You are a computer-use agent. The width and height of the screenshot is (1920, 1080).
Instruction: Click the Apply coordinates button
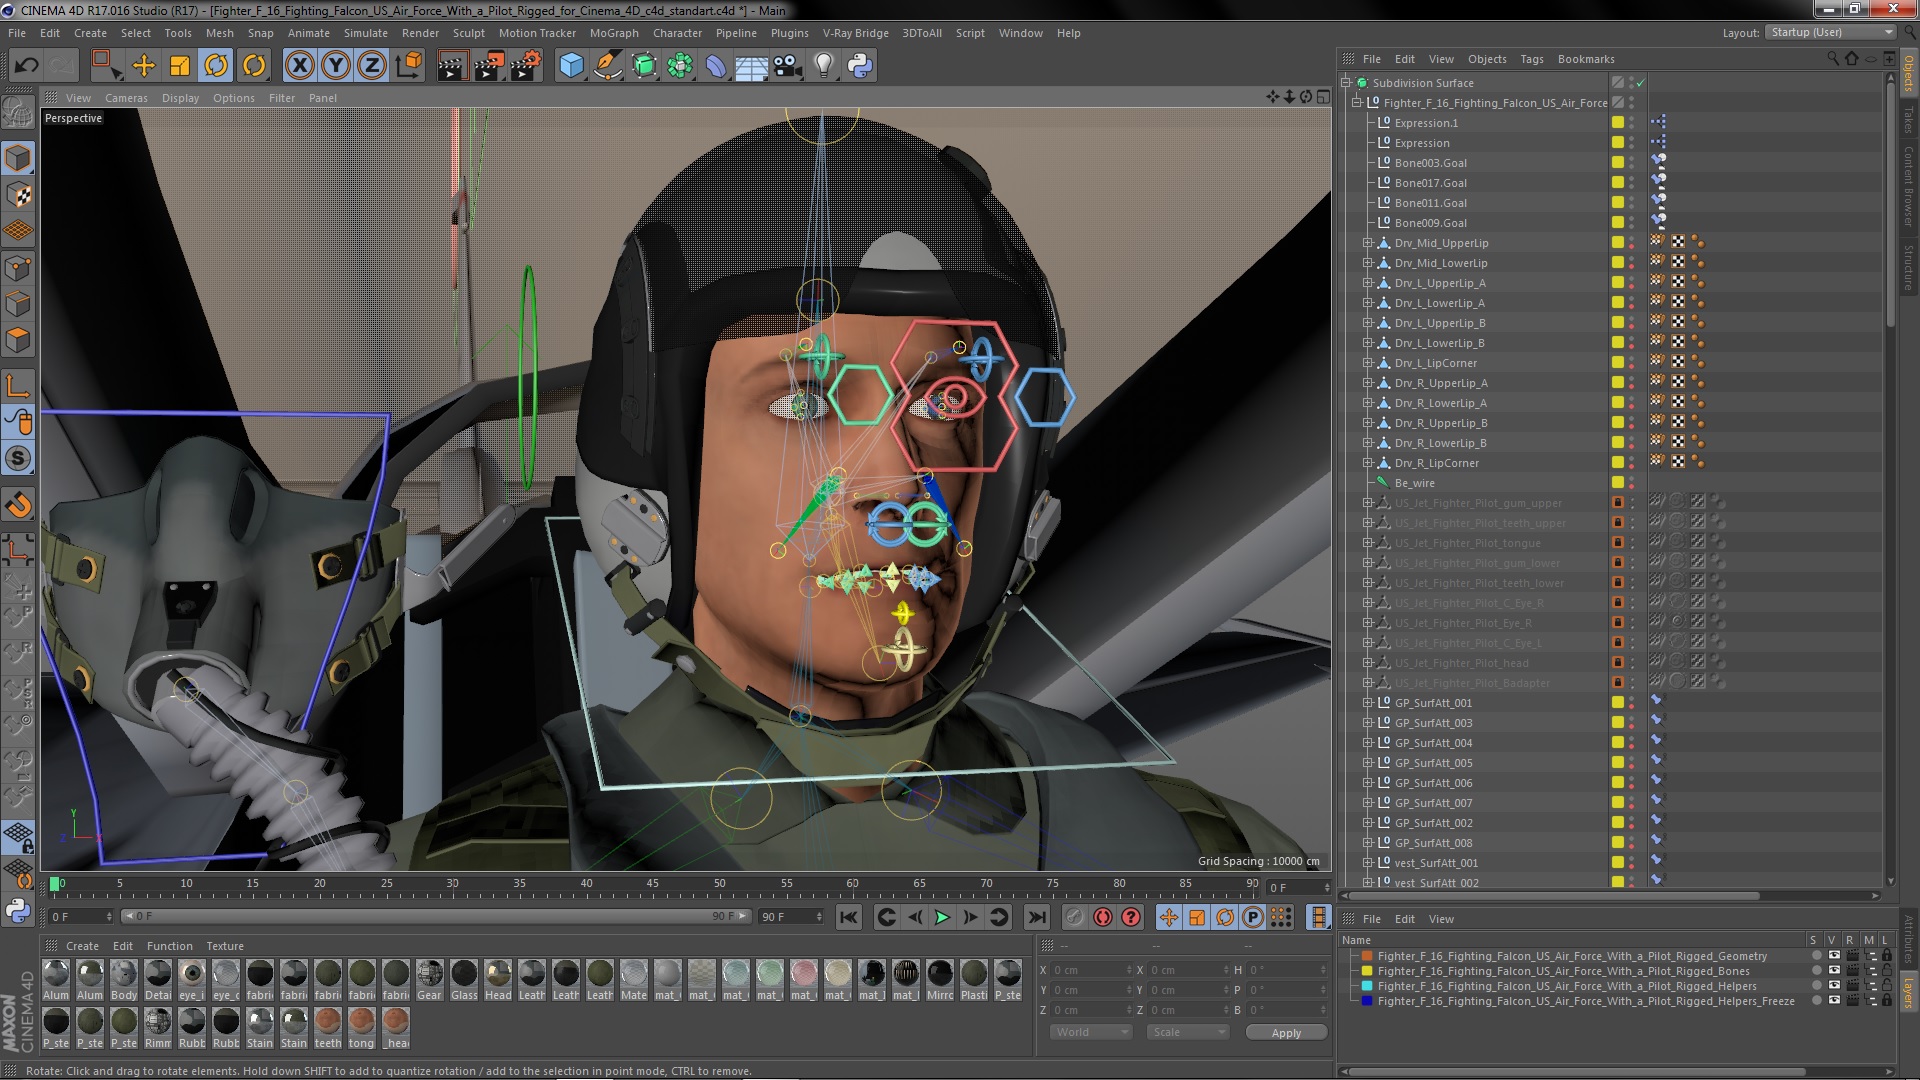click(x=1286, y=1033)
